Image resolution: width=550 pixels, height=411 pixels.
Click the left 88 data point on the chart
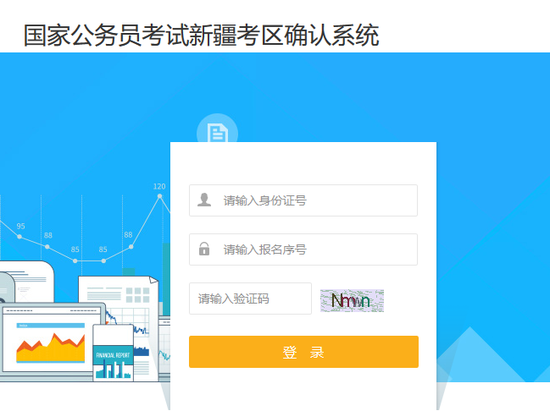(47, 247)
